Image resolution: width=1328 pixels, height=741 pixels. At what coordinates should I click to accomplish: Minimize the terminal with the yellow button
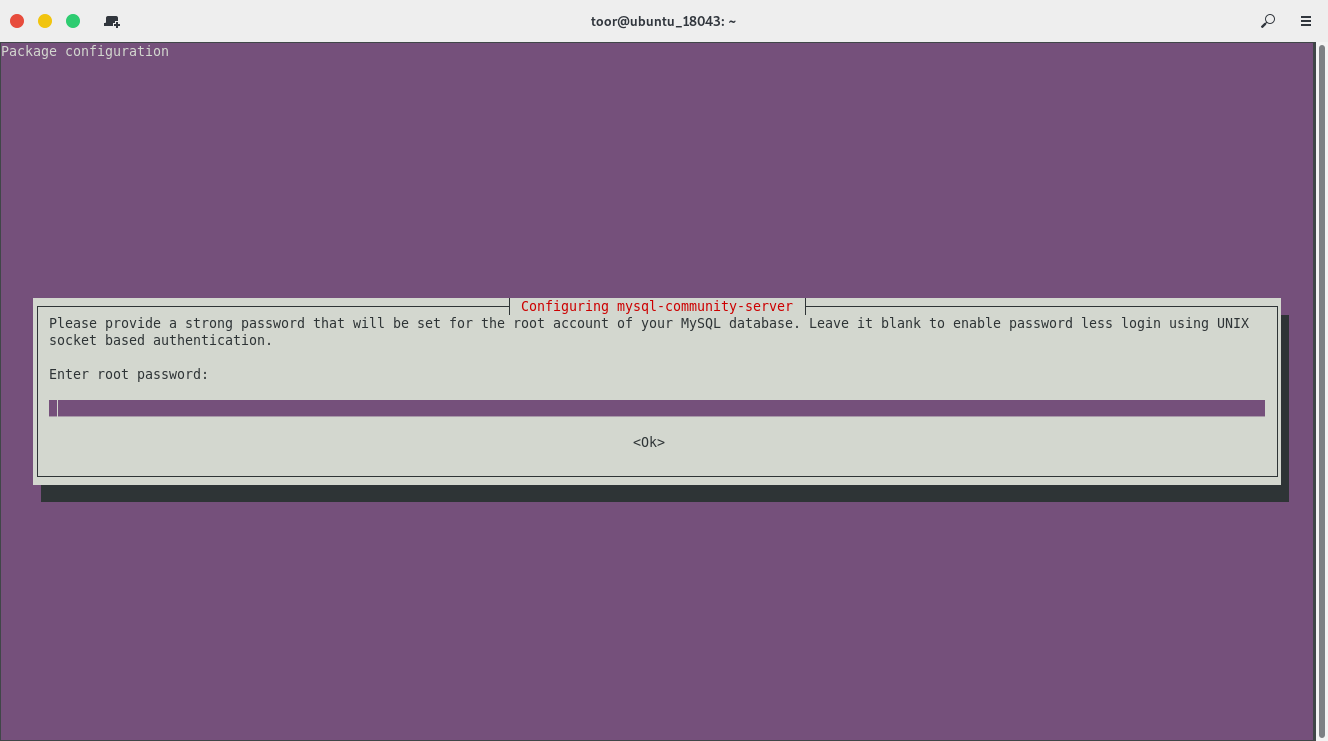point(45,21)
